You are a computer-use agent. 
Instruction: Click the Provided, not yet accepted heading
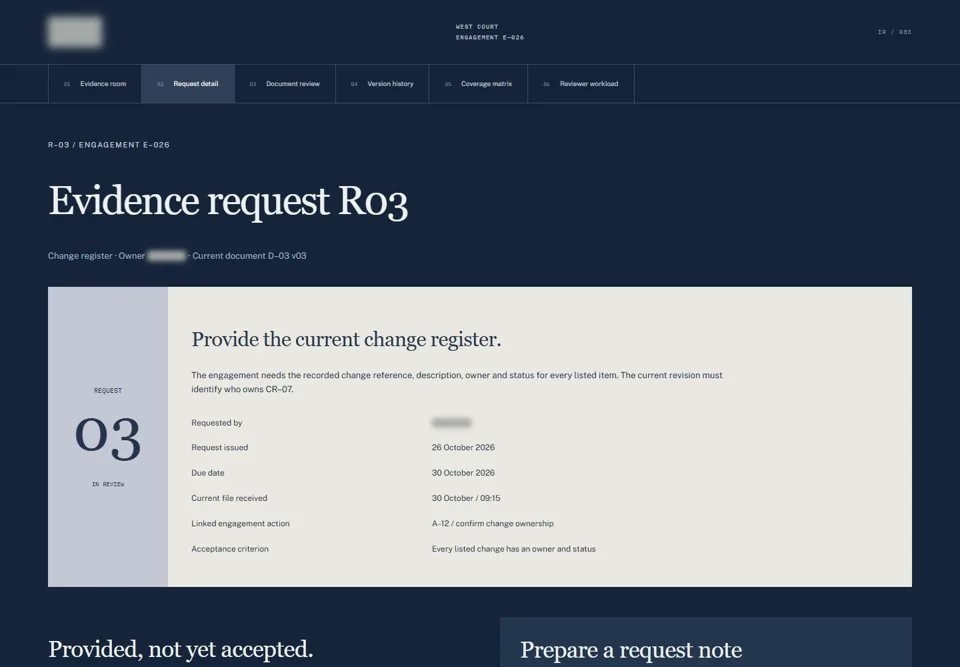tap(181, 650)
